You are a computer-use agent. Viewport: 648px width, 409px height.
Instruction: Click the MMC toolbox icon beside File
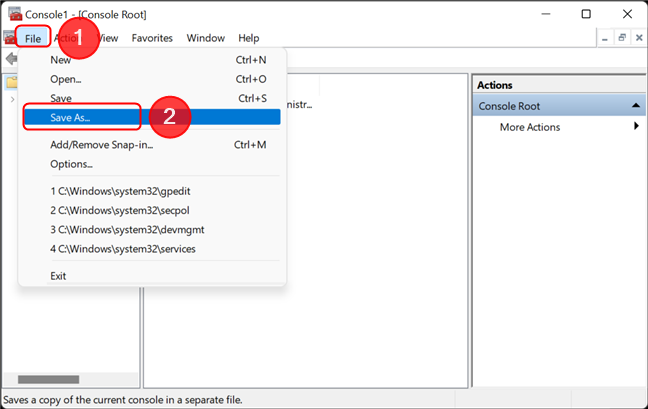click(9, 38)
